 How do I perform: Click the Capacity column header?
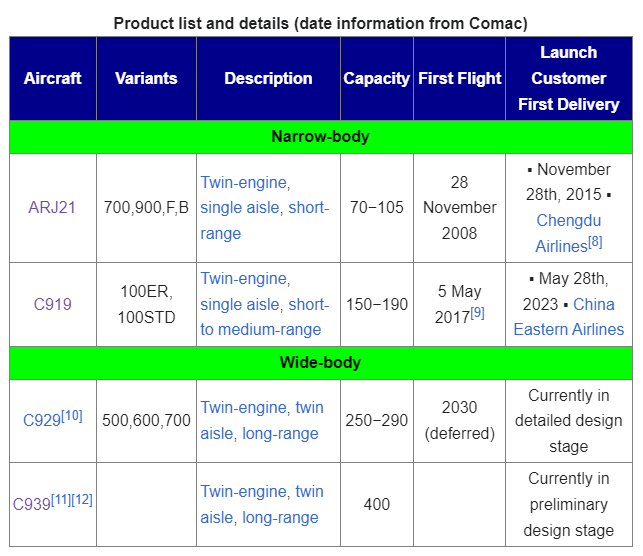click(377, 78)
